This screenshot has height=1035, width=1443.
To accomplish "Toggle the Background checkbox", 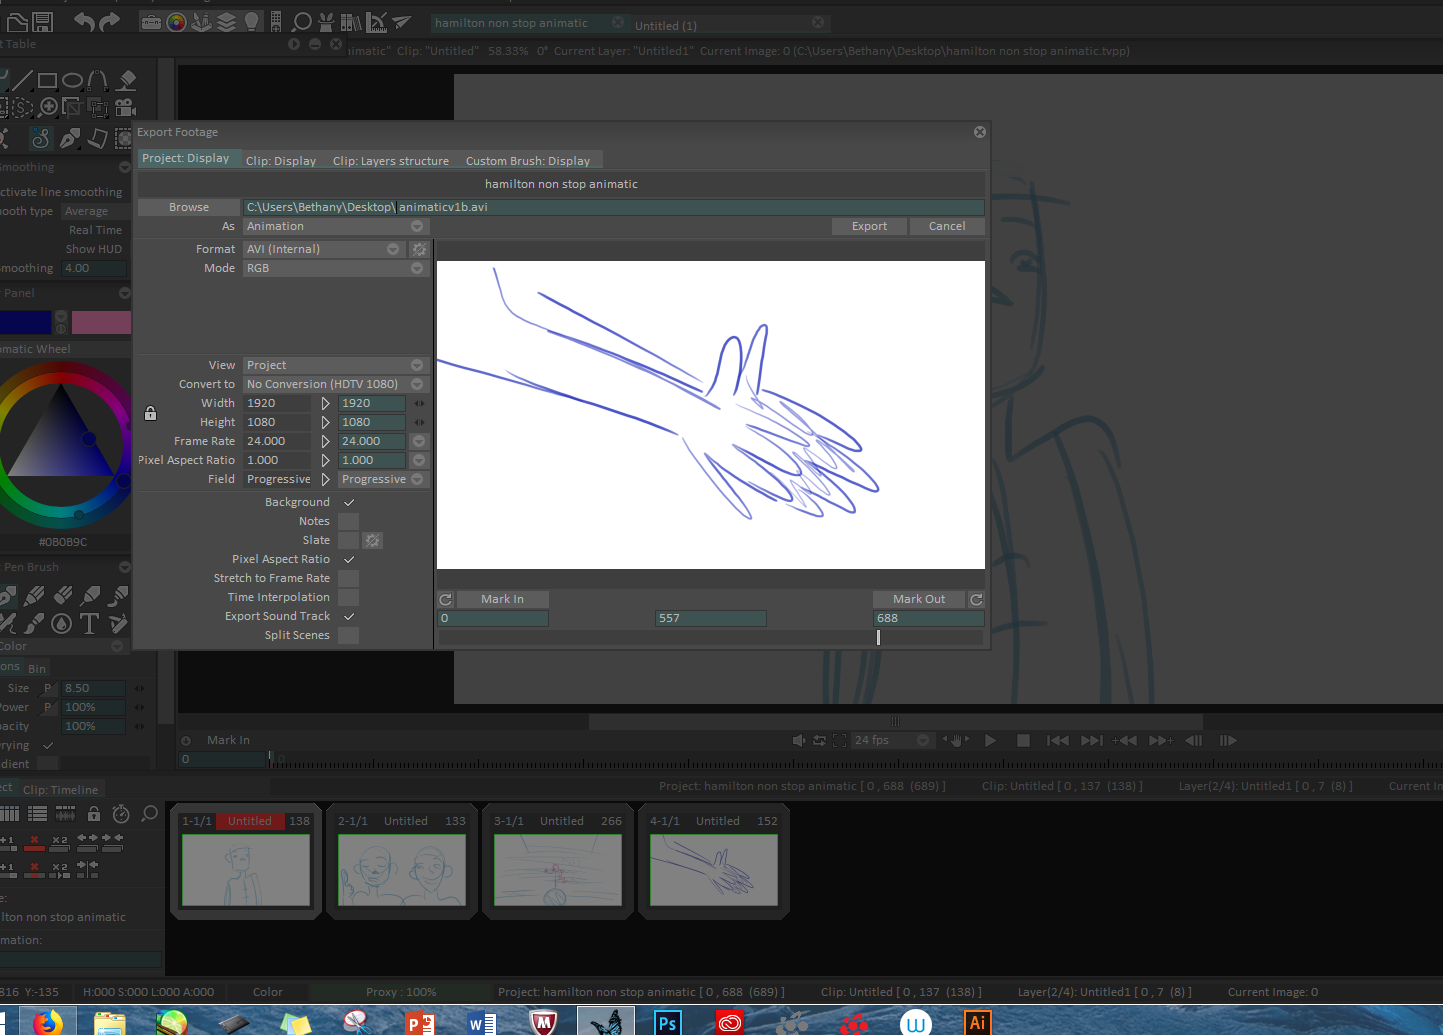I will pyautogui.click(x=349, y=502).
